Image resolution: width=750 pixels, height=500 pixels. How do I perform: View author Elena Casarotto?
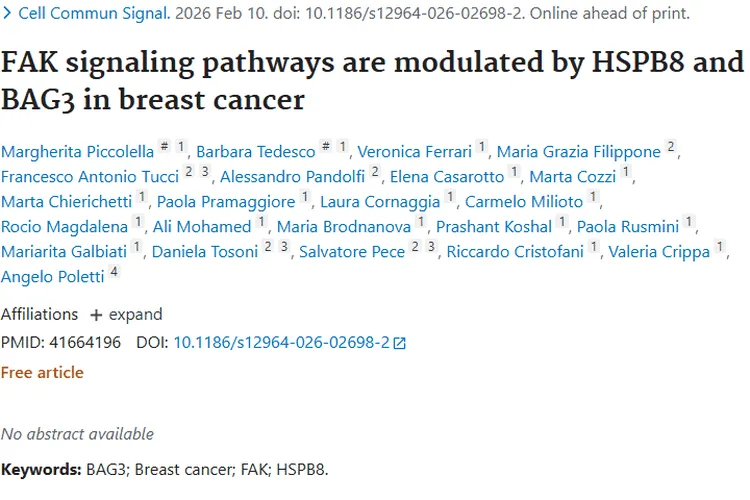(x=447, y=177)
